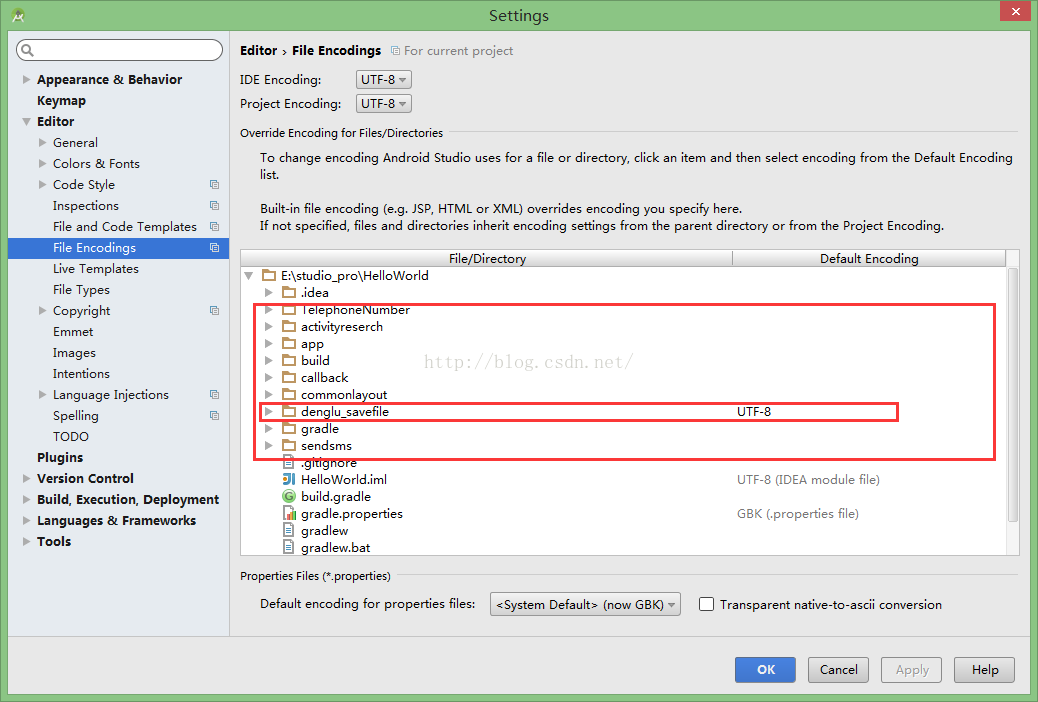Open the Plugins settings page

60,458
